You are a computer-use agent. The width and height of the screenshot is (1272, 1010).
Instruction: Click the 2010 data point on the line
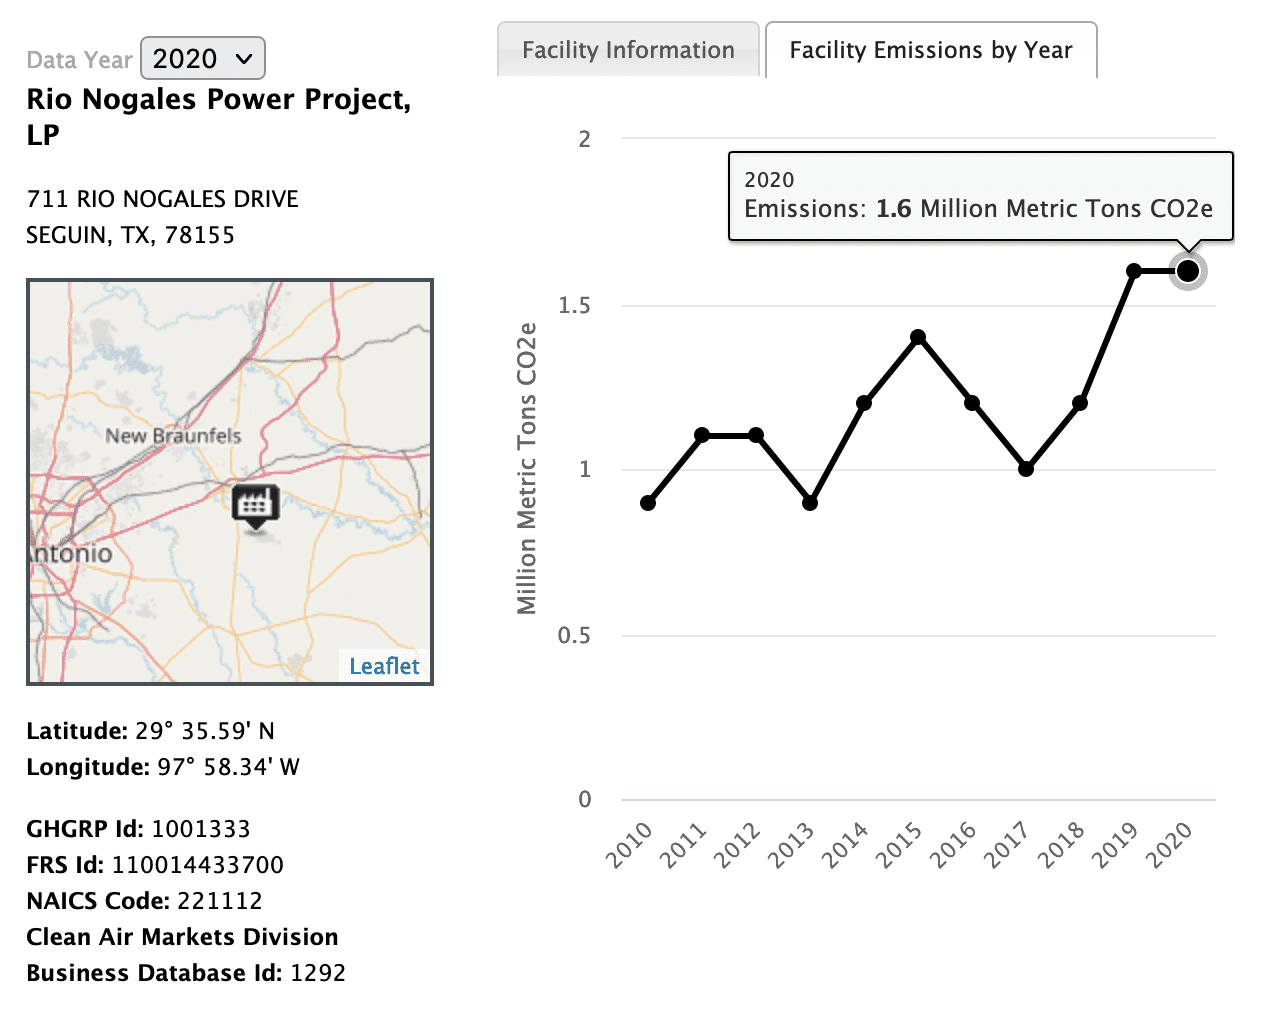(648, 503)
